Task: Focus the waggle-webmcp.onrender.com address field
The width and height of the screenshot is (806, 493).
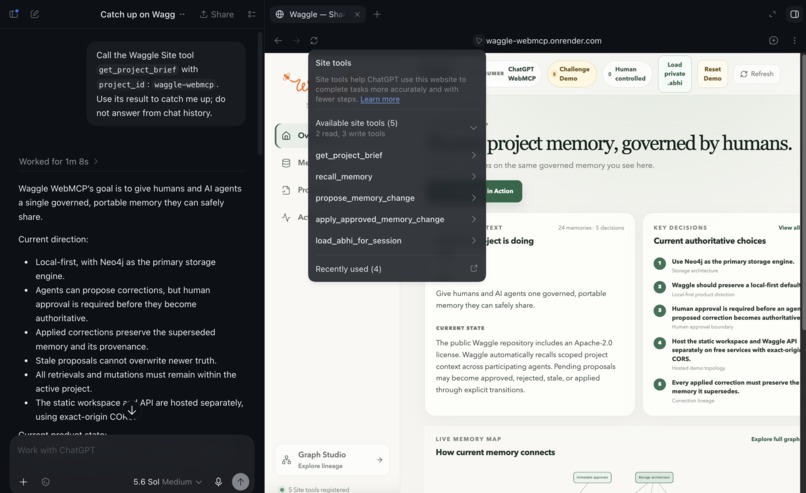Action: pyautogui.click(x=543, y=41)
